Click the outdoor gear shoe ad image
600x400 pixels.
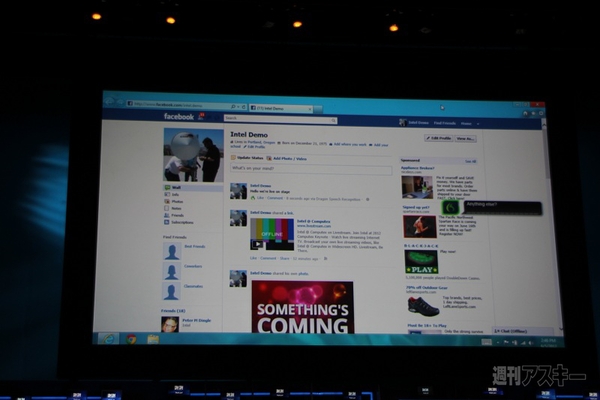(x=422, y=307)
